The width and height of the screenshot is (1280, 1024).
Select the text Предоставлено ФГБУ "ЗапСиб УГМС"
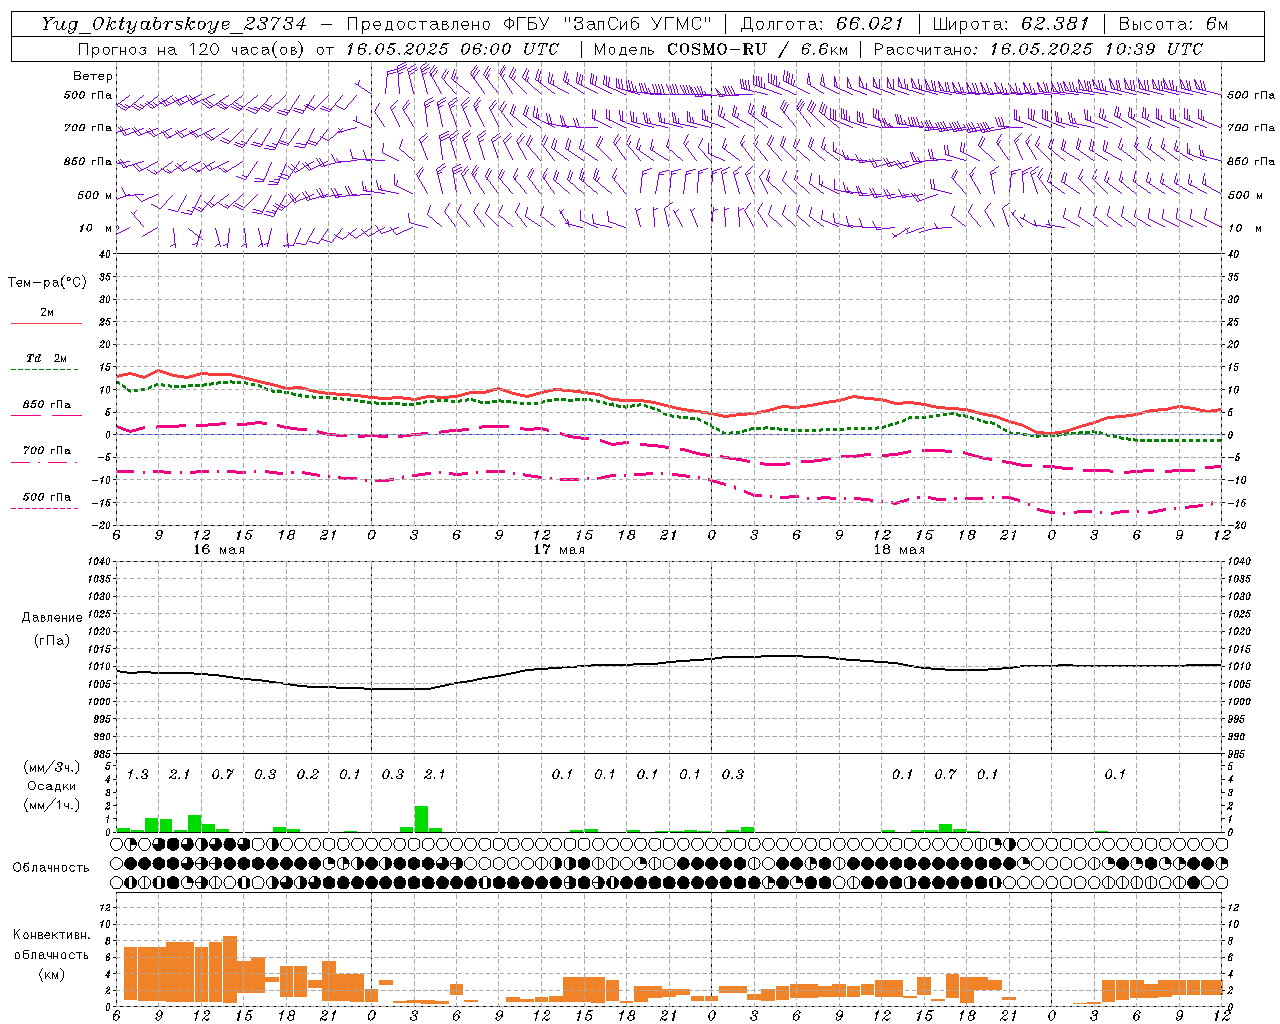[529, 24]
